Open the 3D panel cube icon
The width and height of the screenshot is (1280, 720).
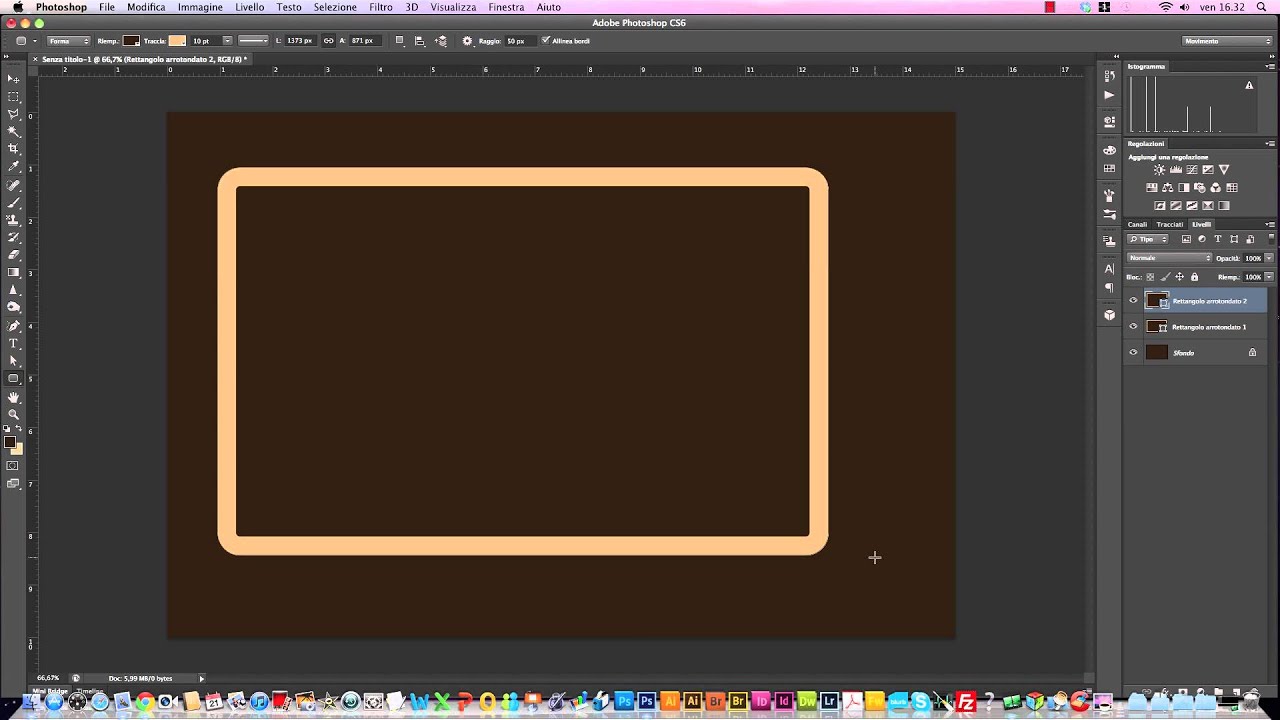1109,315
